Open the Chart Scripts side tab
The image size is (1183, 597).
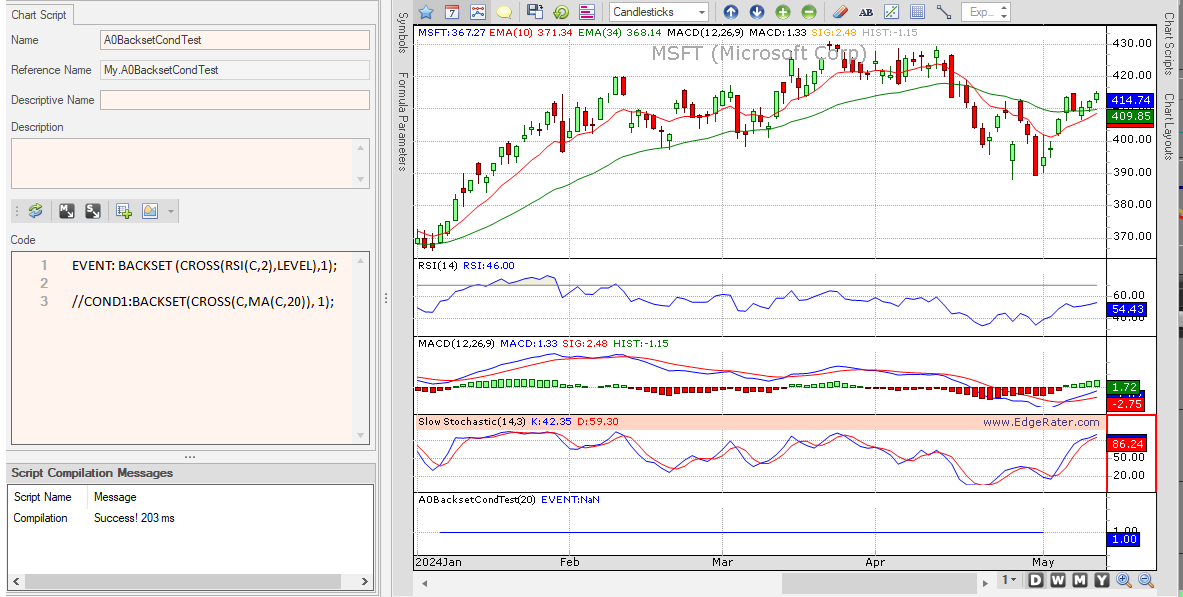pos(1169,45)
